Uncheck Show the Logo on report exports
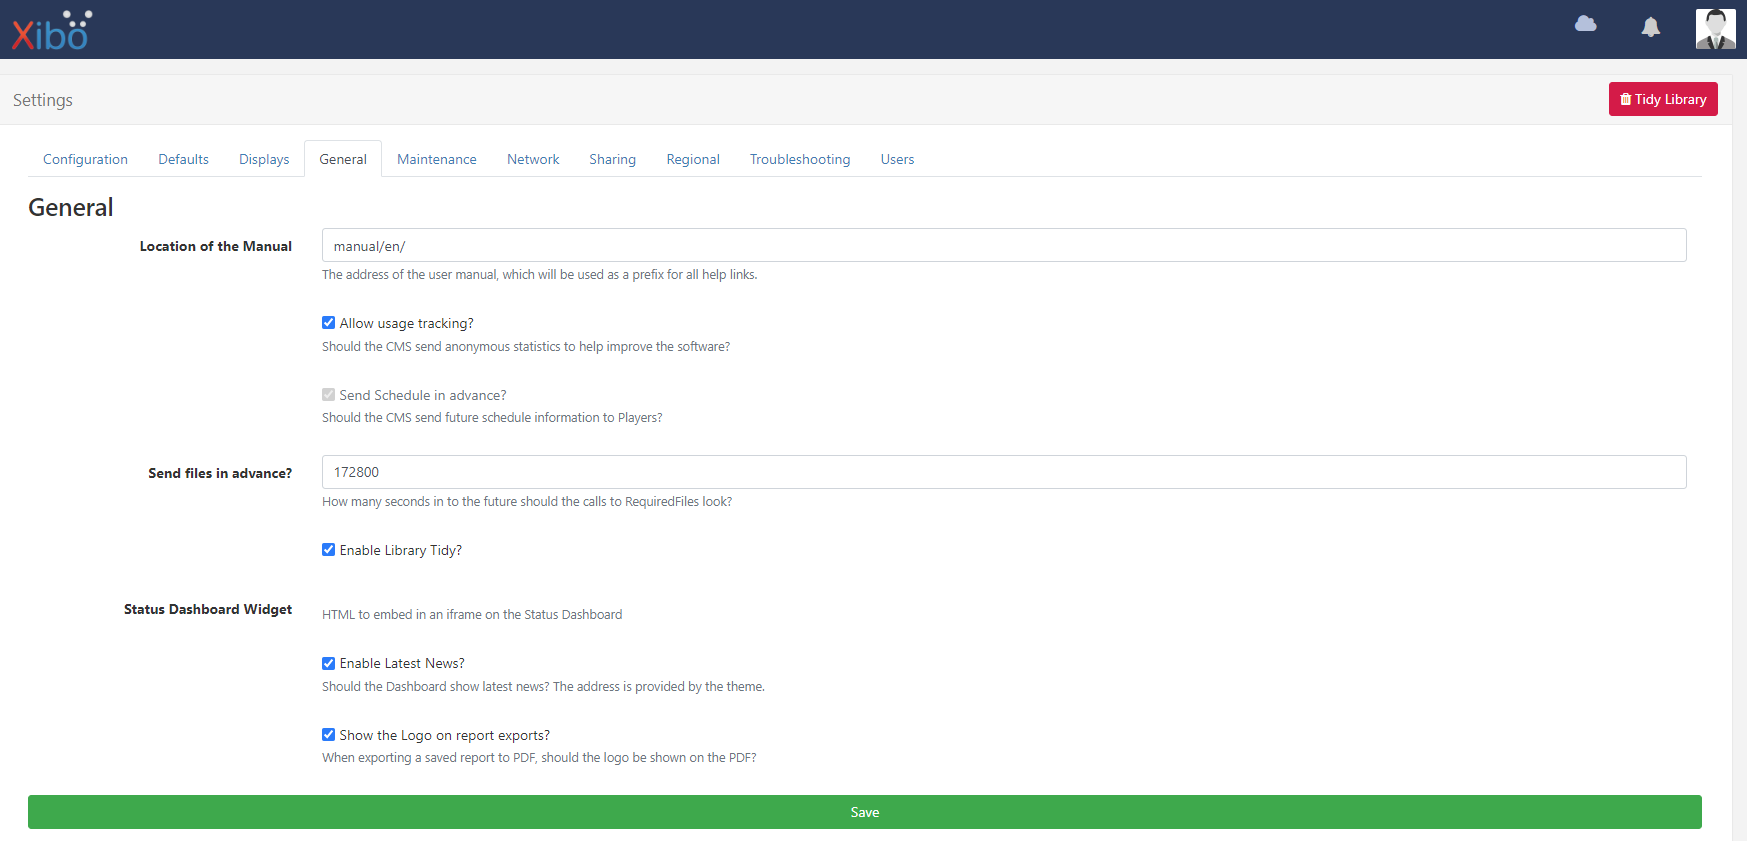 tap(328, 735)
